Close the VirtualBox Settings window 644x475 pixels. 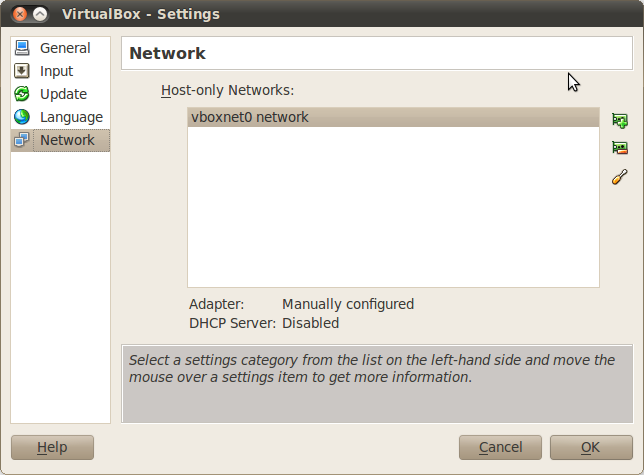pos(20,15)
